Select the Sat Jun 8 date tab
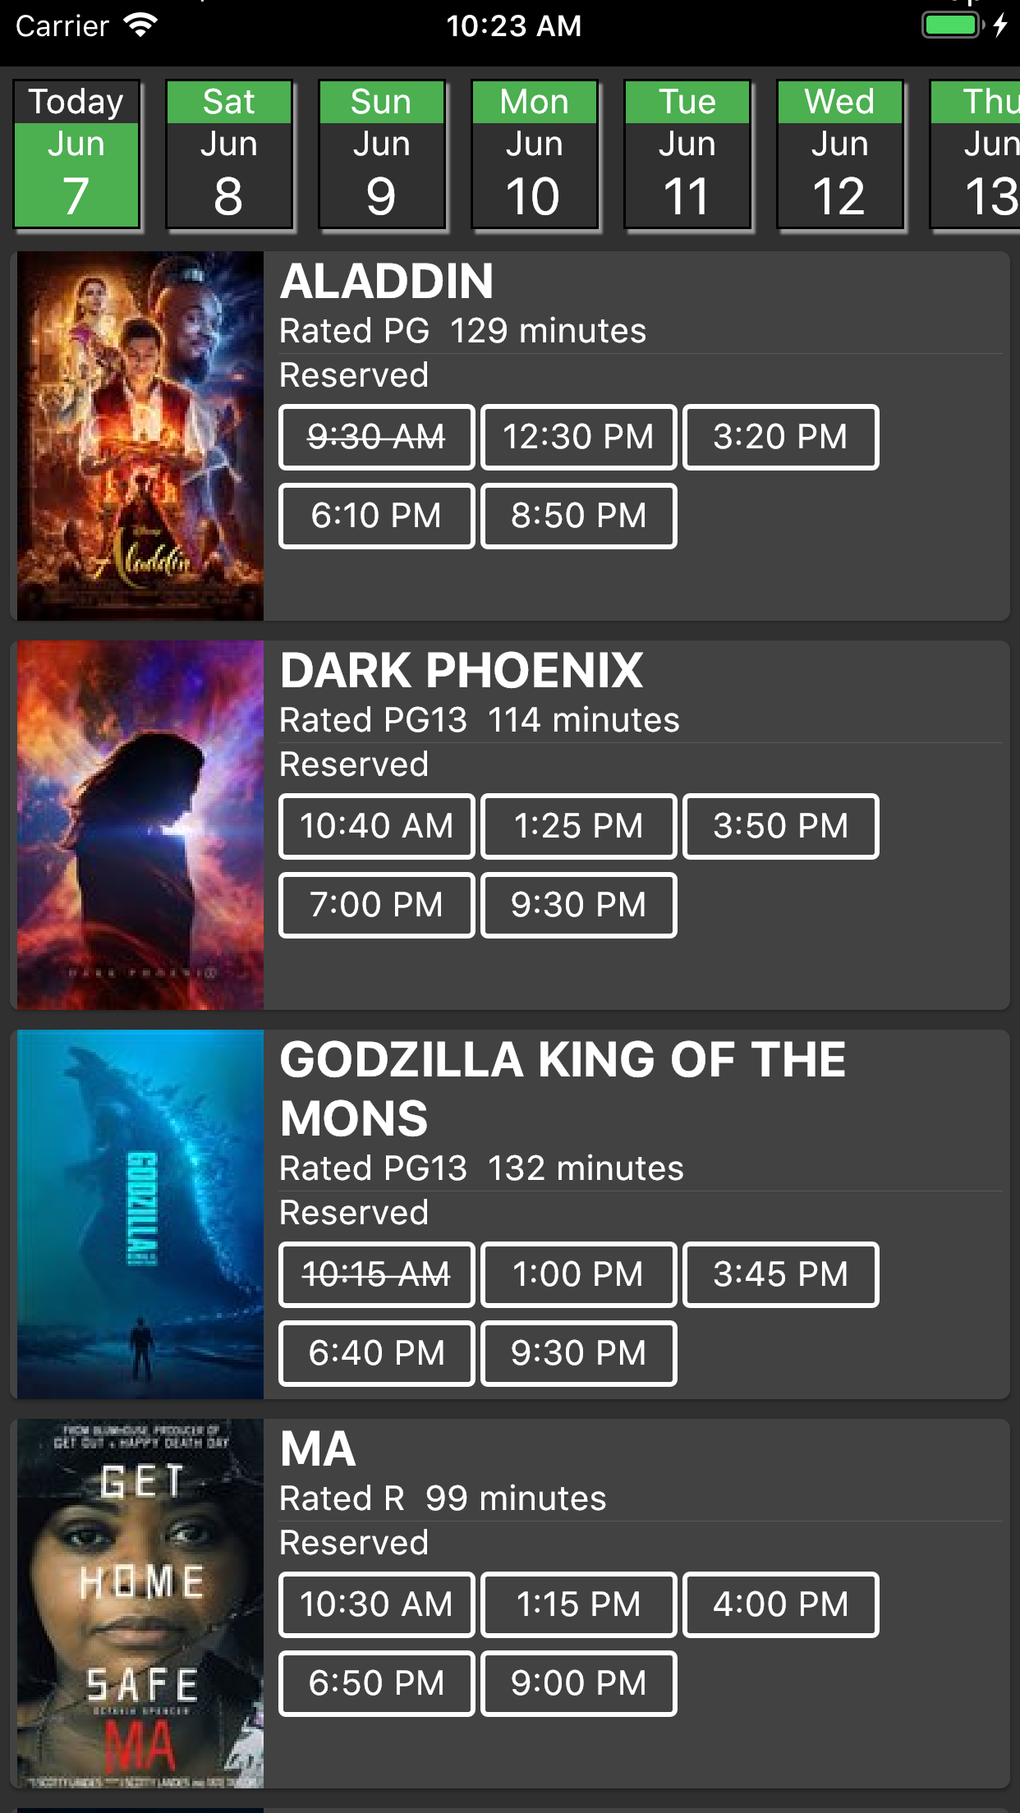This screenshot has width=1020, height=1813. coord(229,155)
